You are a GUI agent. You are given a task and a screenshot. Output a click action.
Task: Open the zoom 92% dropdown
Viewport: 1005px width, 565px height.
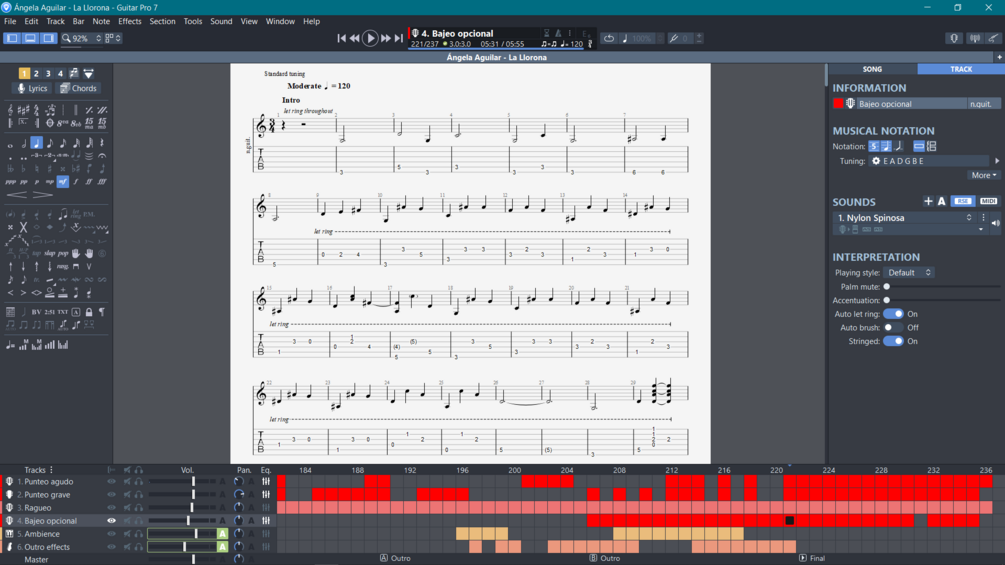pyautogui.click(x=82, y=38)
